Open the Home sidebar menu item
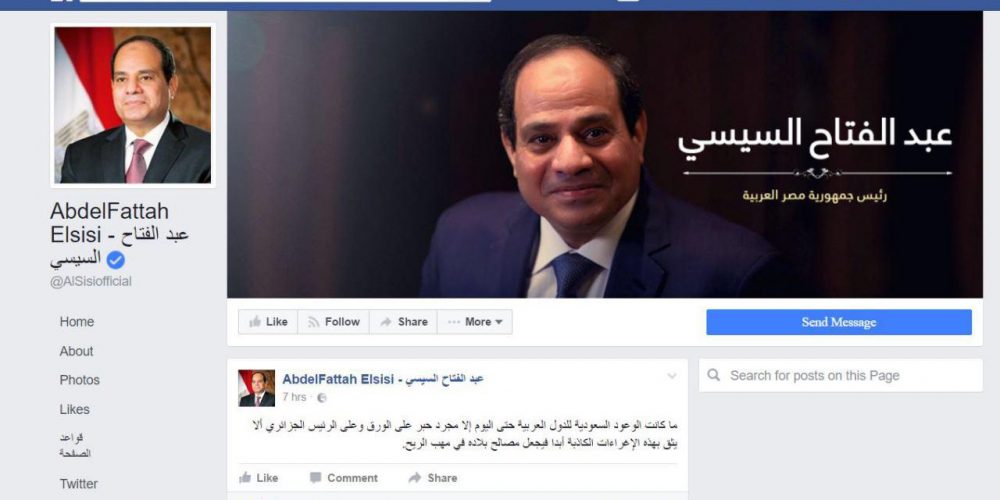1000x500 pixels. pyautogui.click(x=77, y=322)
